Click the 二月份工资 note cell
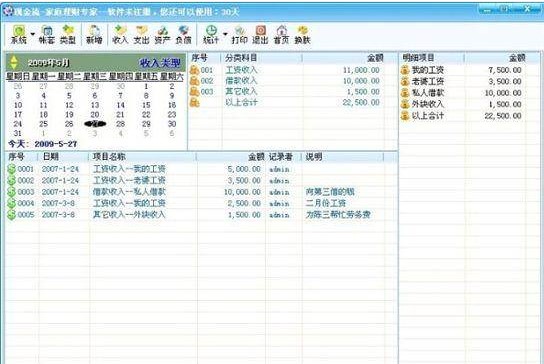The height and width of the screenshot is (364, 544). pyautogui.click(x=325, y=203)
